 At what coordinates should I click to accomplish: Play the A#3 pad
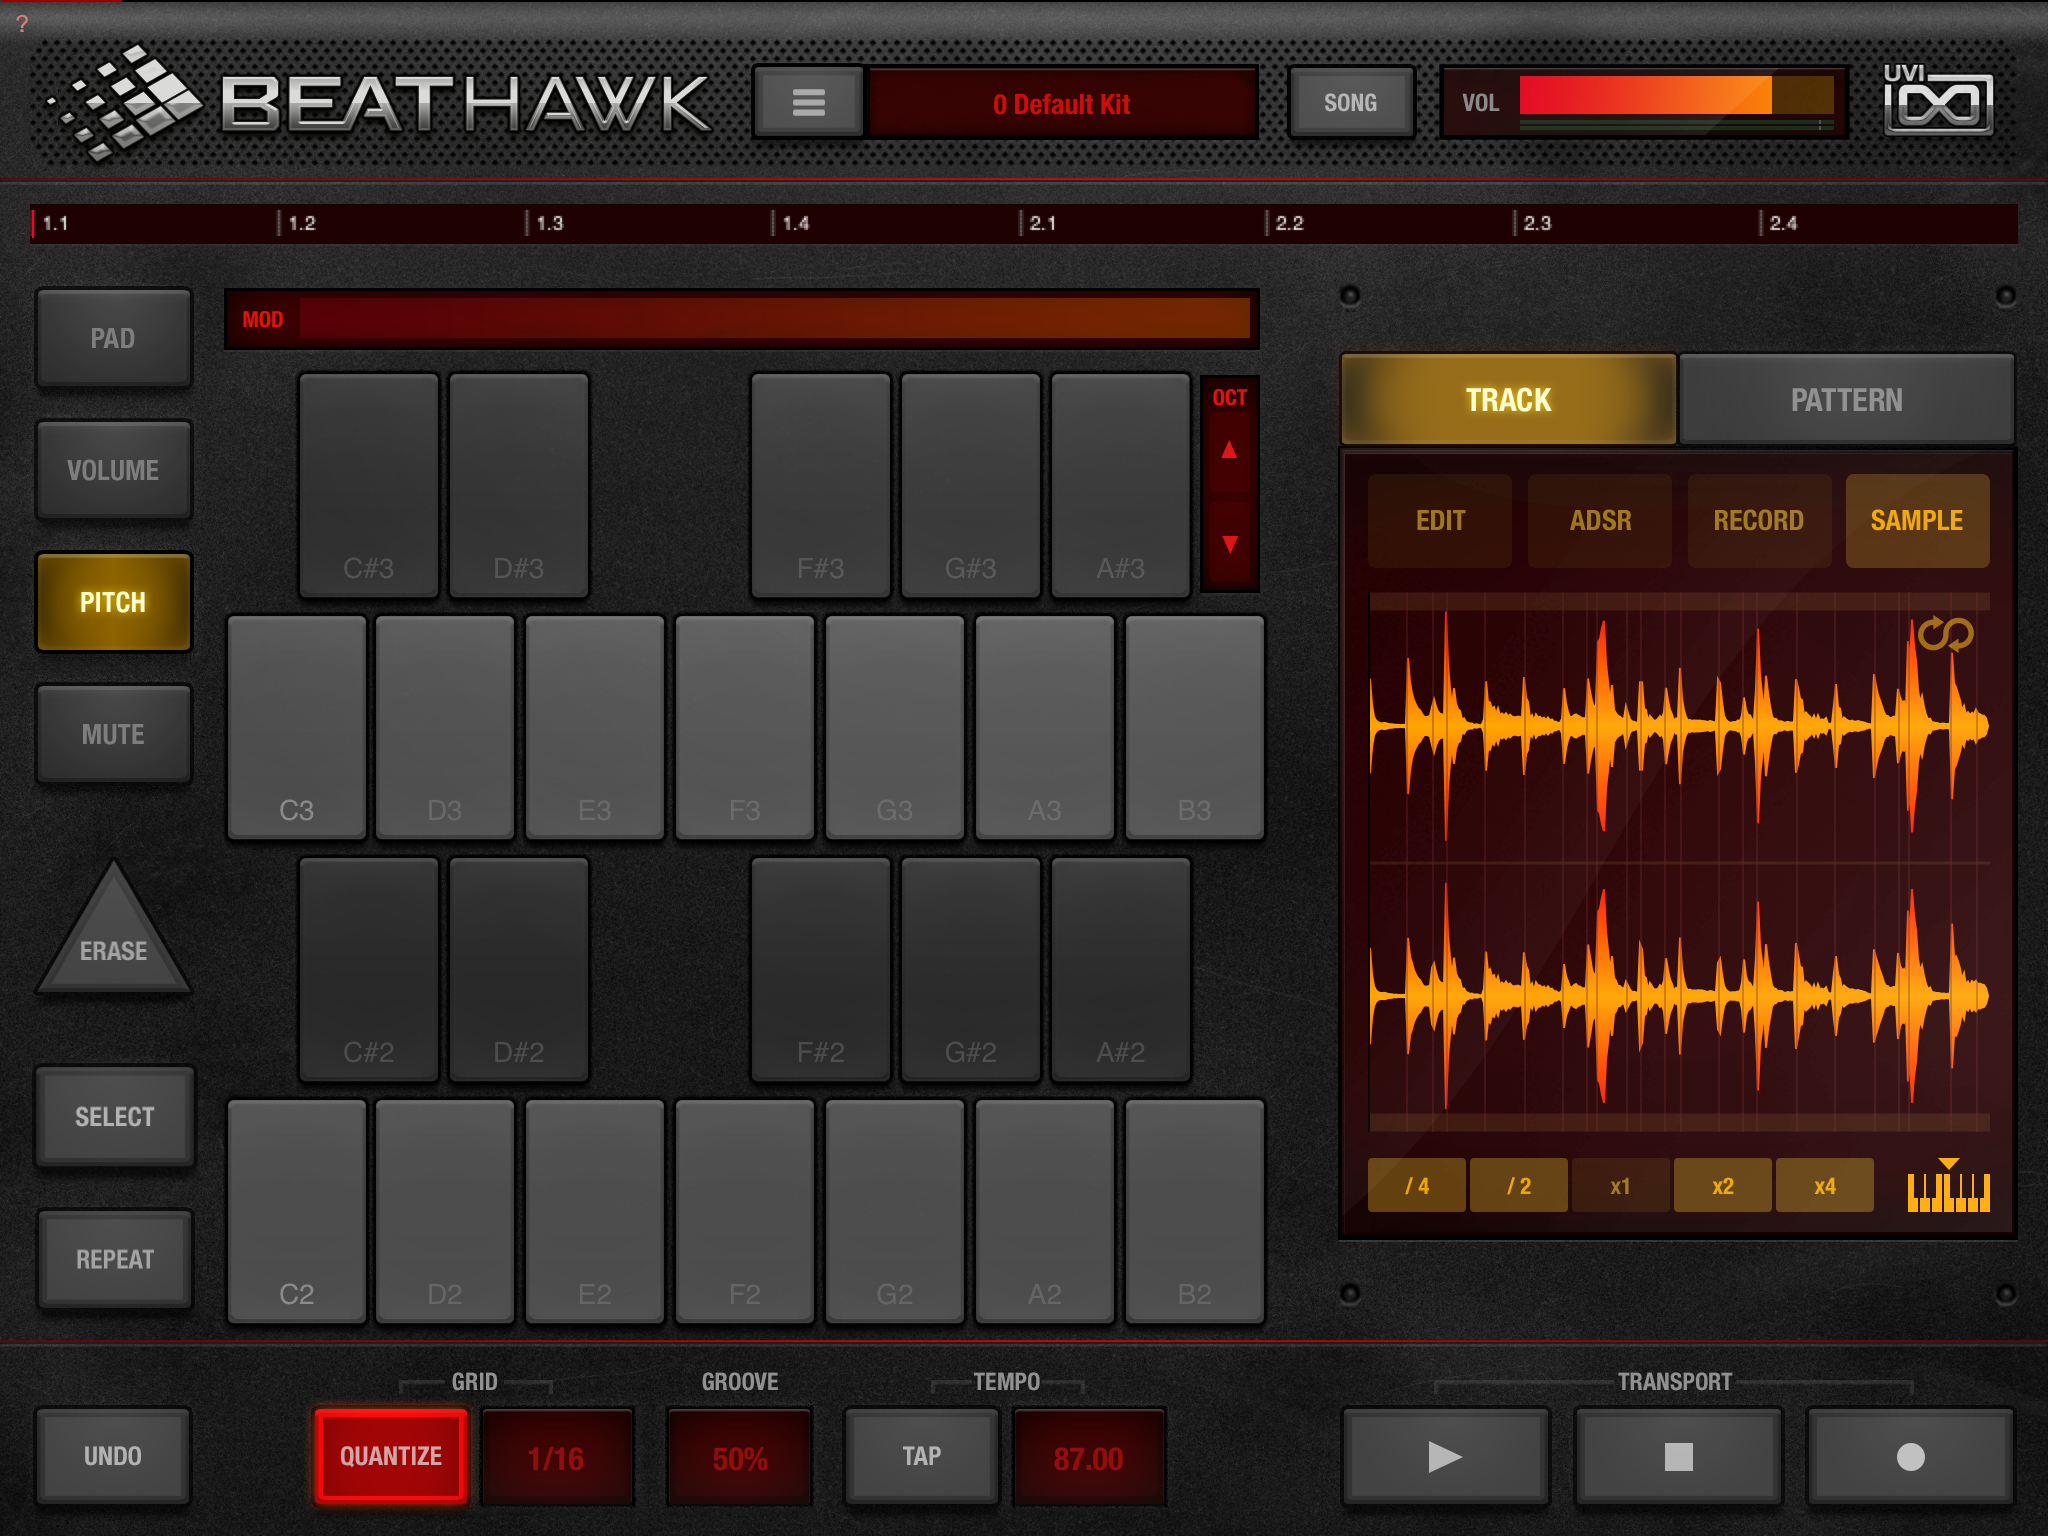click(1121, 486)
